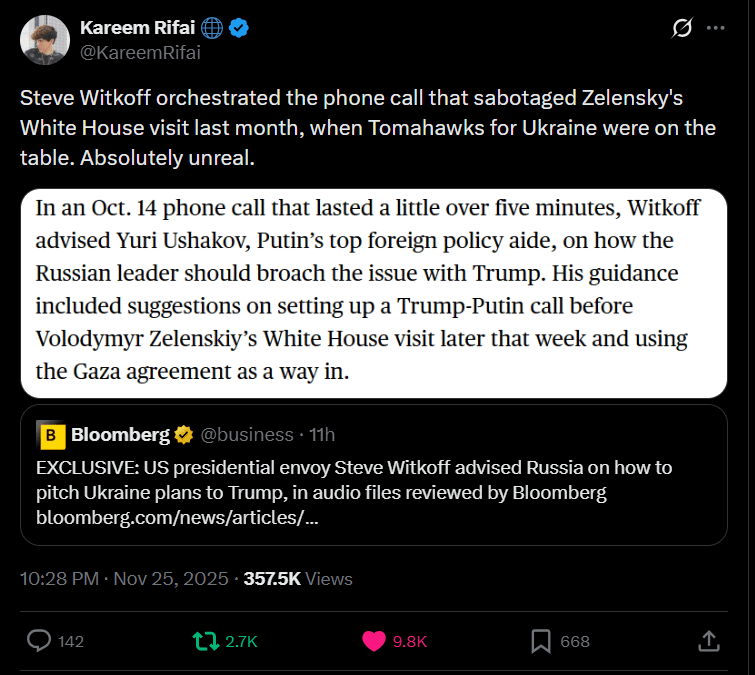
Task: Click Kareem Rifai's blue verified badge
Action: (239, 29)
